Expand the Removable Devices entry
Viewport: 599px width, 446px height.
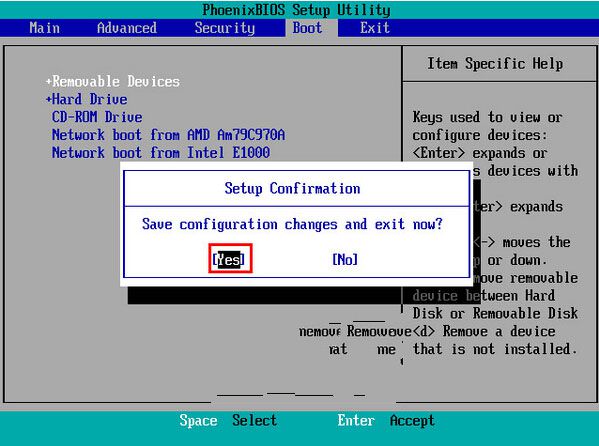coord(113,81)
